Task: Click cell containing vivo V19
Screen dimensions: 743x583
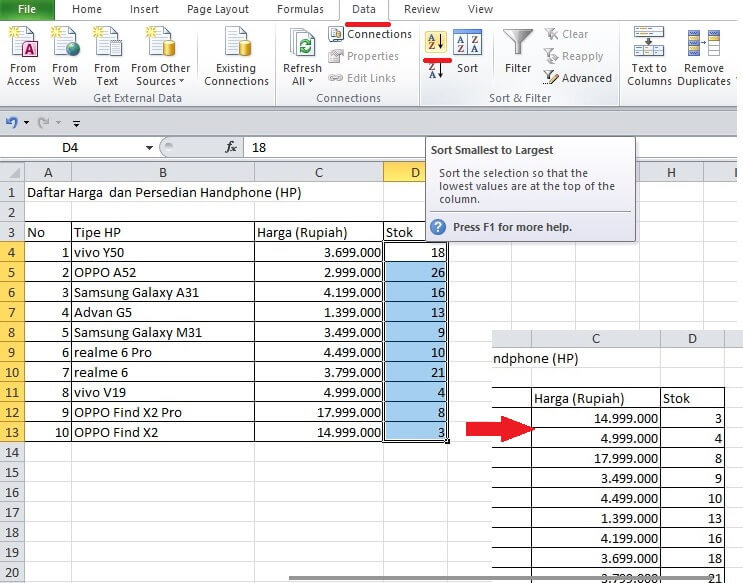Action: pyautogui.click(x=163, y=392)
